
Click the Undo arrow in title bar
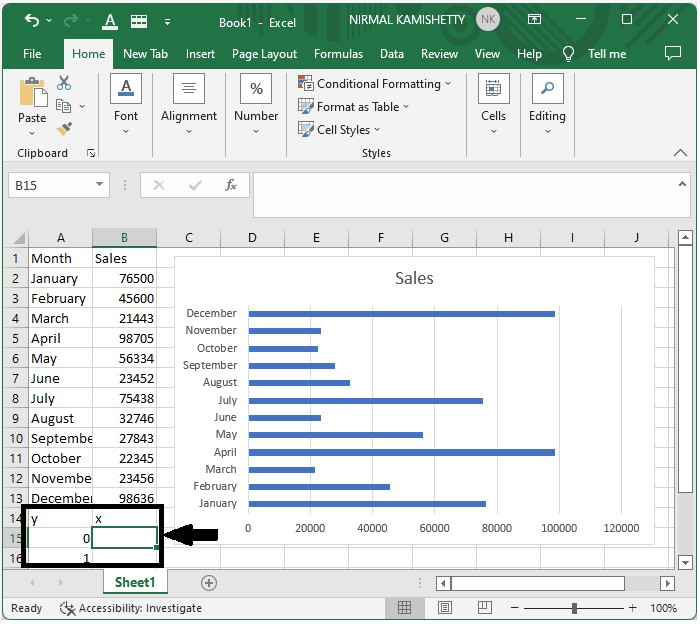32,21
